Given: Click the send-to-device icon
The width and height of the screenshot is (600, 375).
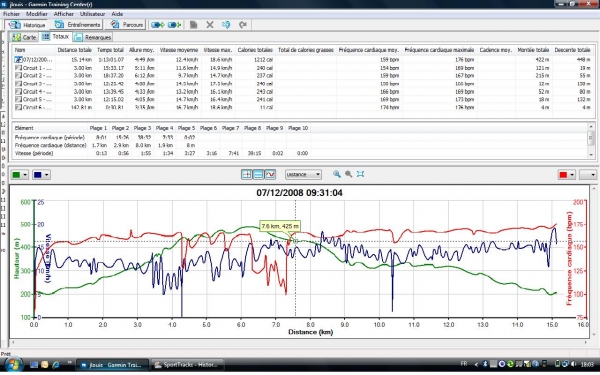Looking at the screenshot, I should tap(157, 25).
